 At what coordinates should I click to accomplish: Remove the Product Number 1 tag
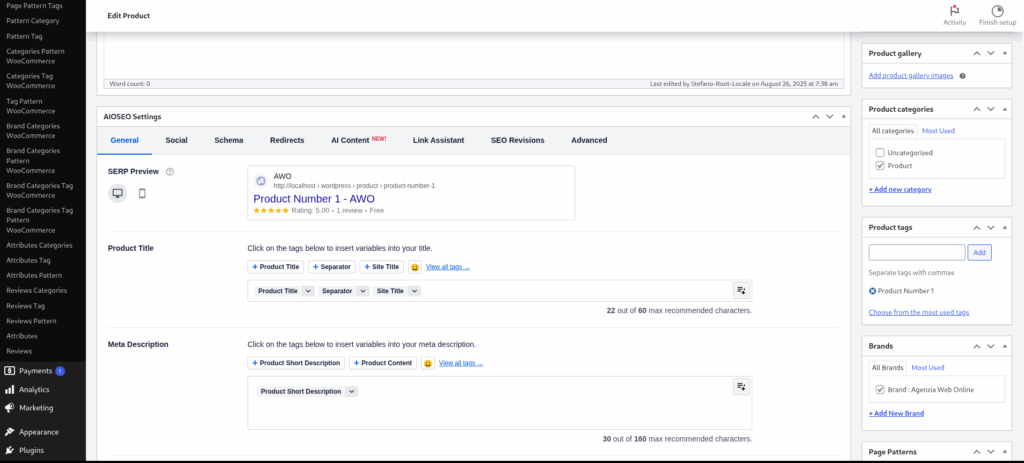click(872, 291)
